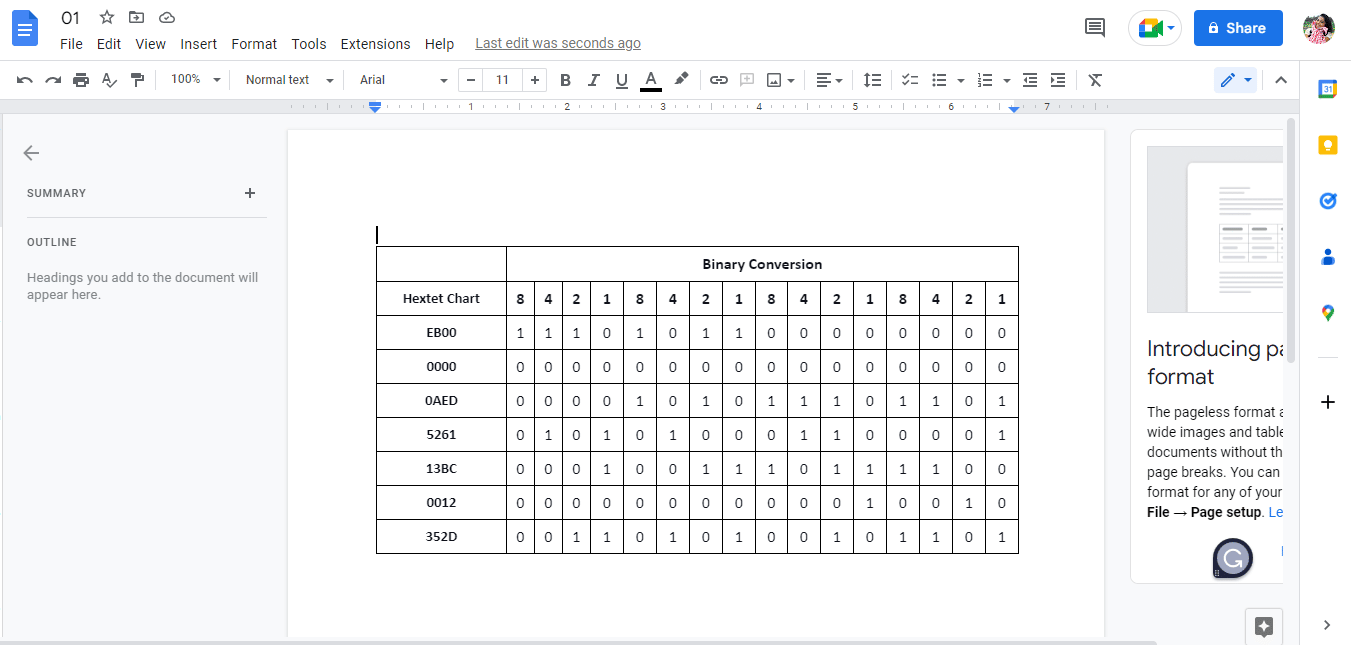Open spelling and grammar check
This screenshot has width=1351, height=645.
[x=109, y=80]
